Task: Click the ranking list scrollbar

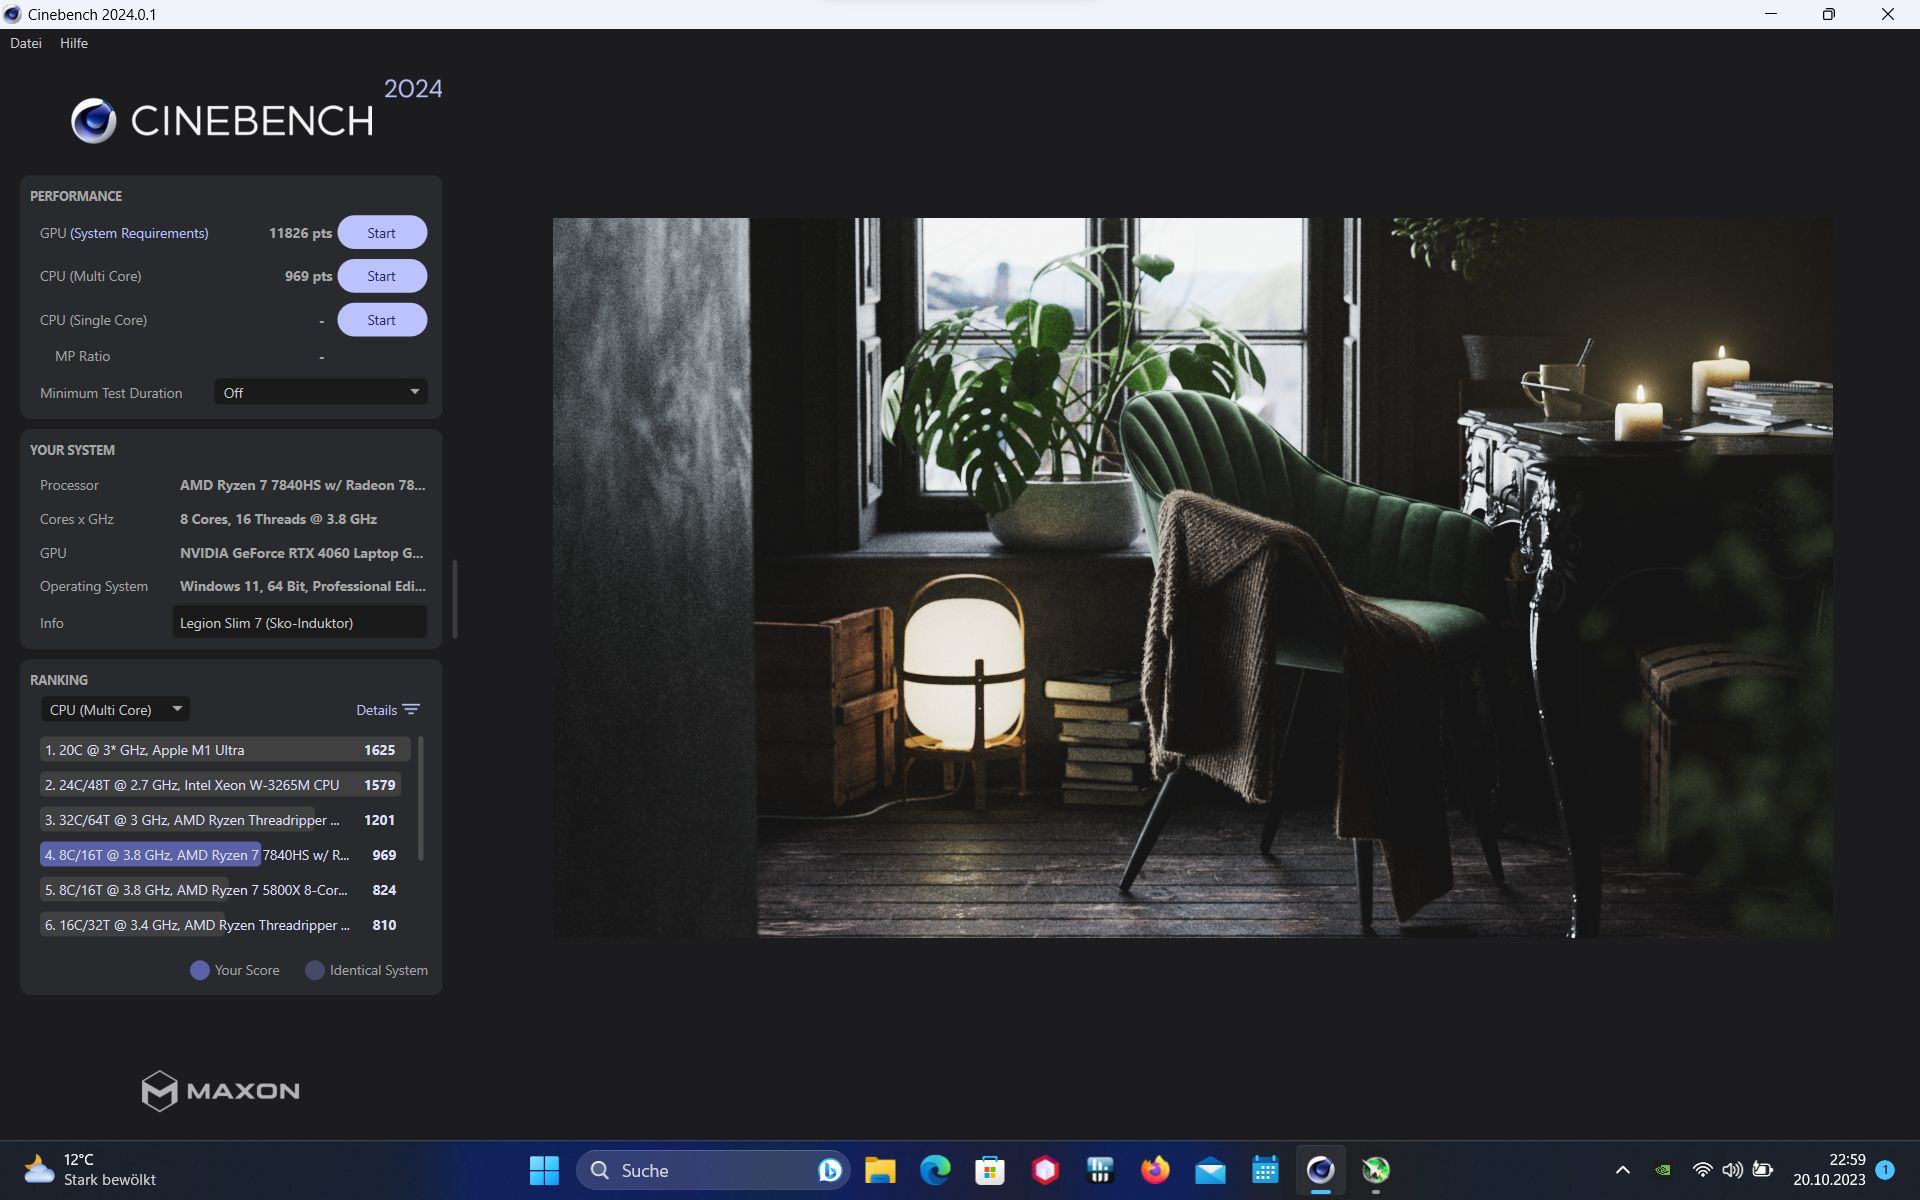Action: (420, 798)
